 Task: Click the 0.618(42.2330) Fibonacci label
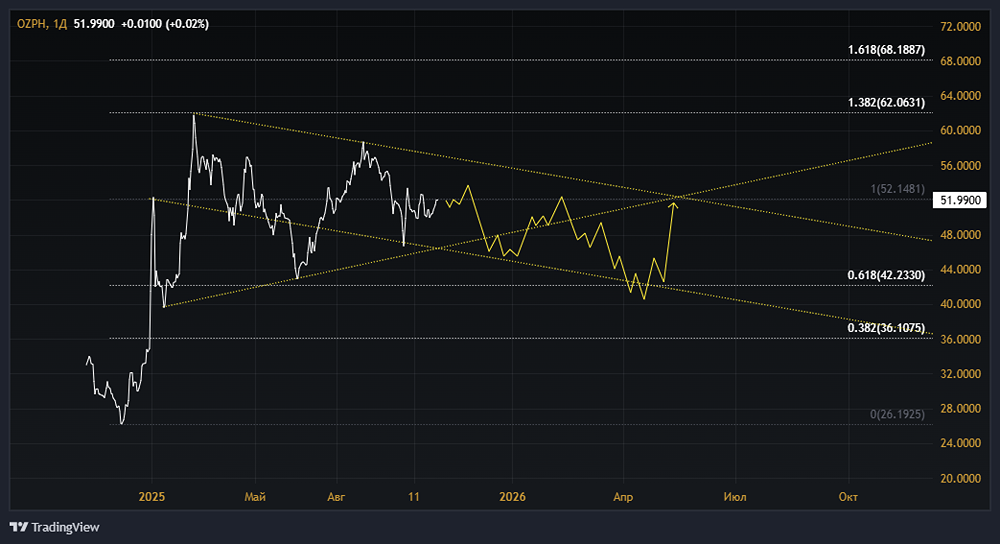(886, 276)
